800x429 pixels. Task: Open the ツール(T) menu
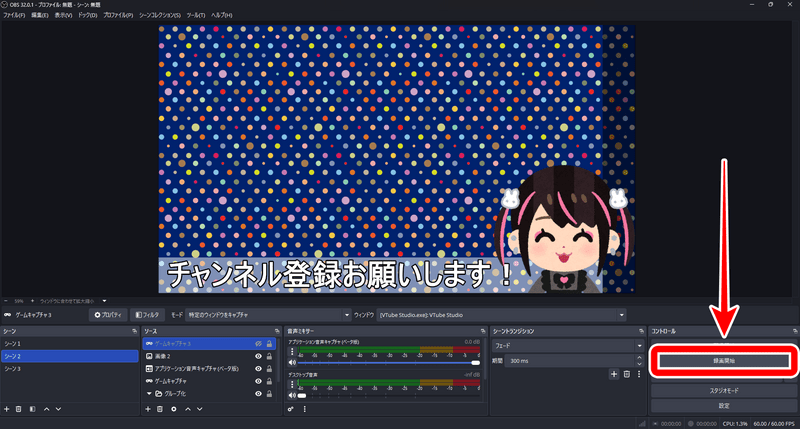click(x=196, y=15)
